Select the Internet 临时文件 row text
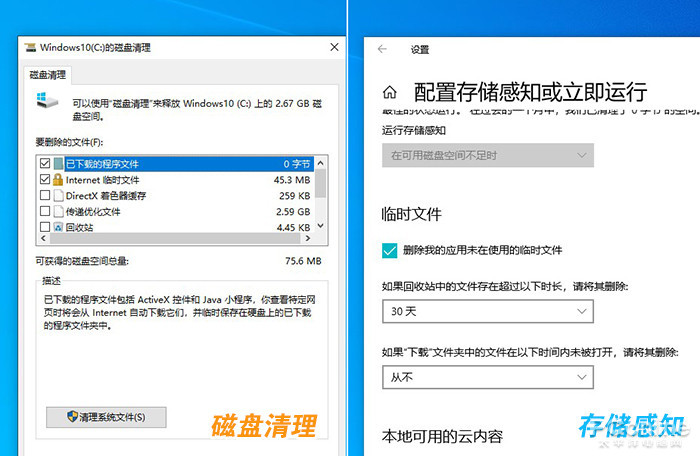 [x=103, y=180]
